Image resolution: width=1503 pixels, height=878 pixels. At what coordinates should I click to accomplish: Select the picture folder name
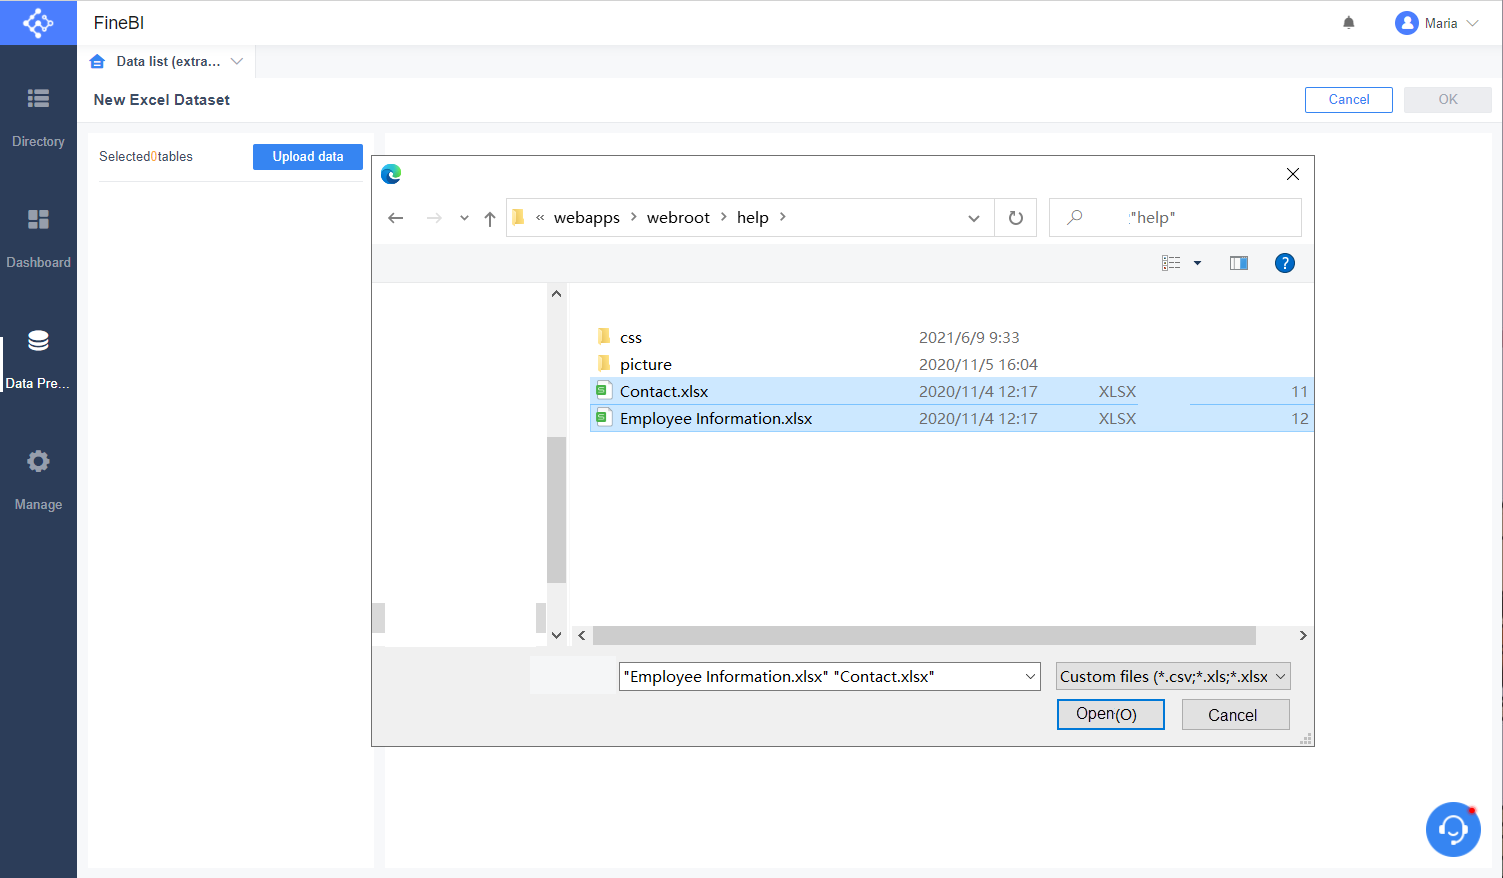pyautogui.click(x=646, y=365)
